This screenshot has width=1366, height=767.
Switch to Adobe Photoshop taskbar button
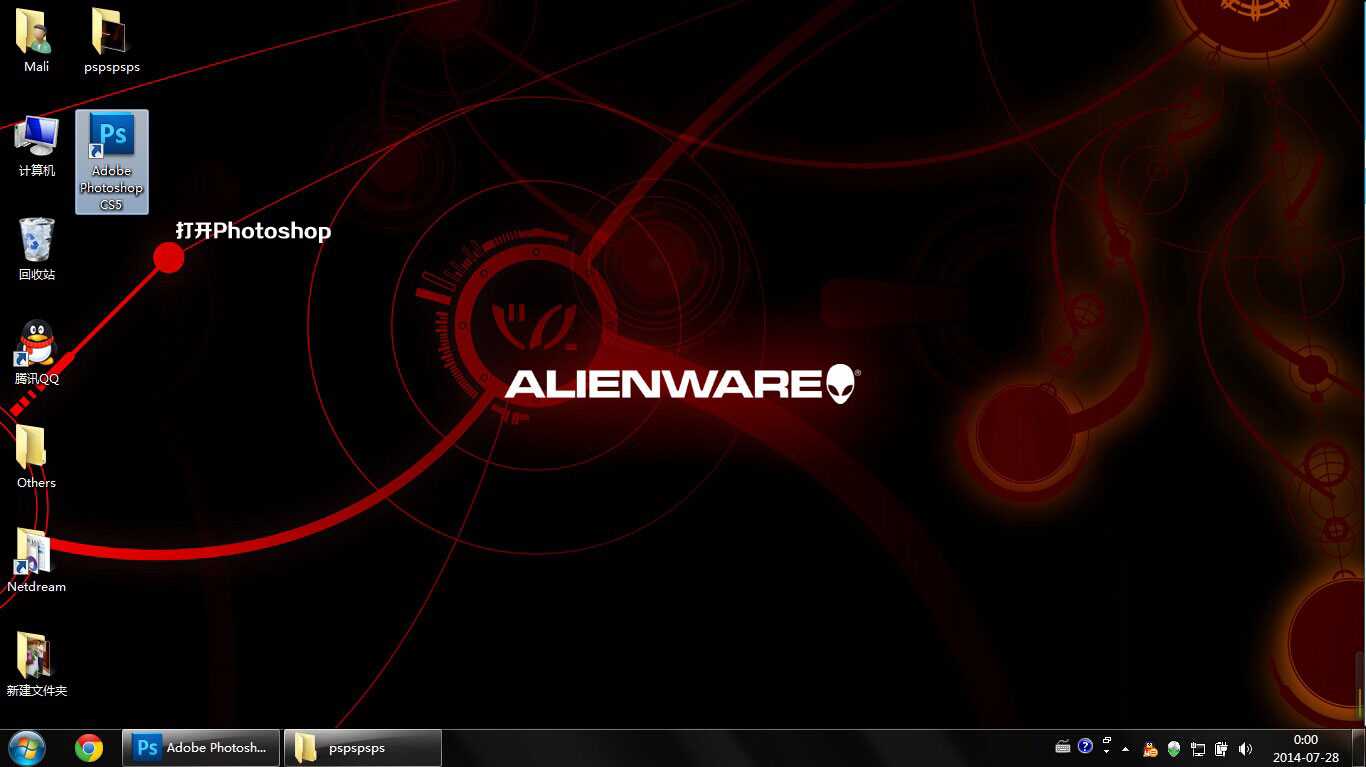coord(201,747)
